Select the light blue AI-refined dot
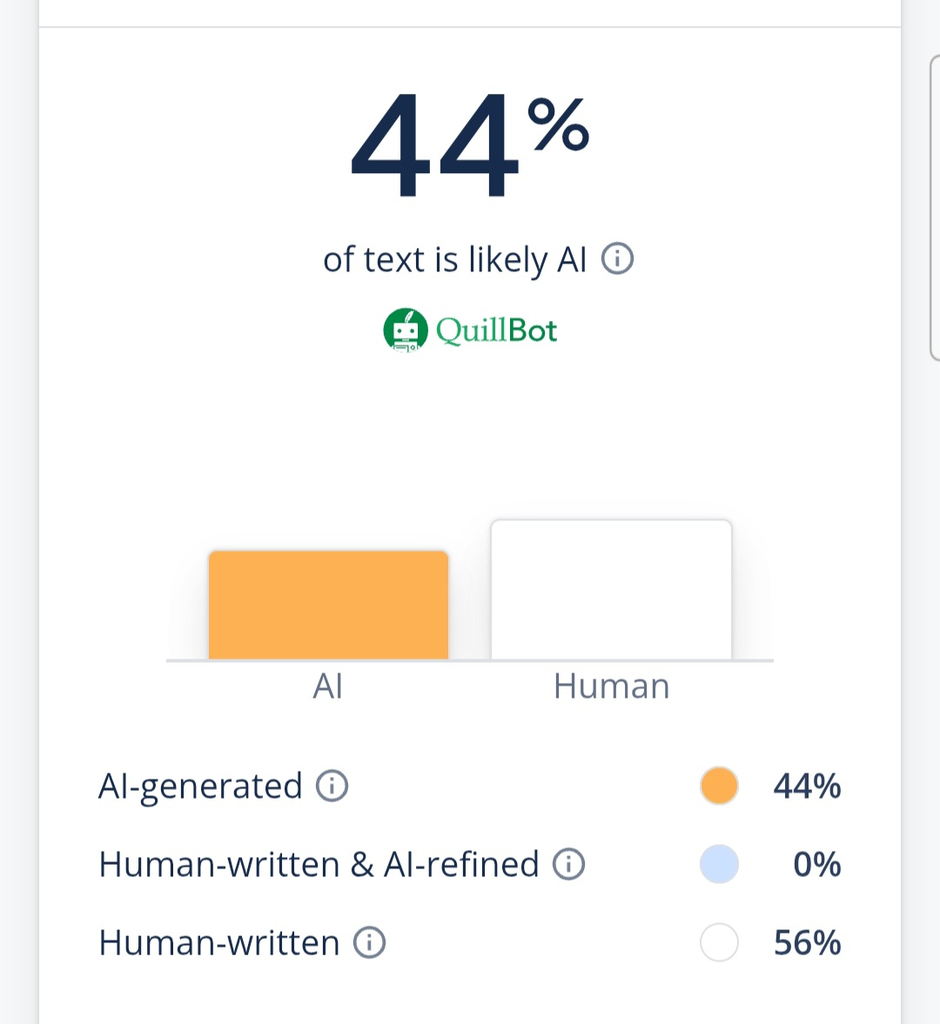Screen dimensions: 940x1024 [x=720, y=864]
